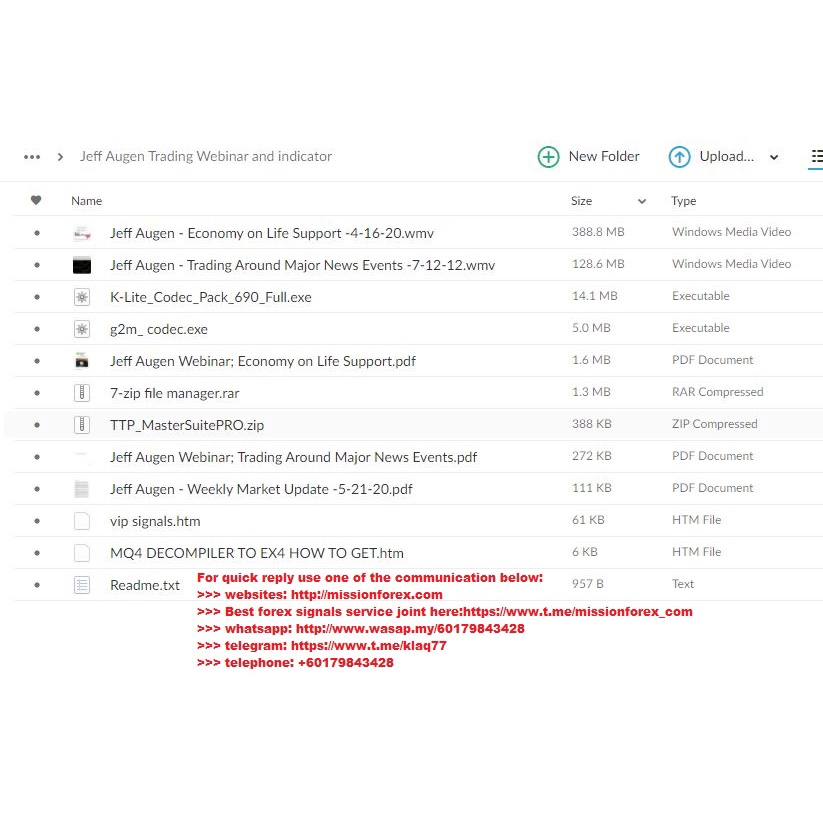
Task: Click the Upload arrow icon
Action: [x=679, y=157]
